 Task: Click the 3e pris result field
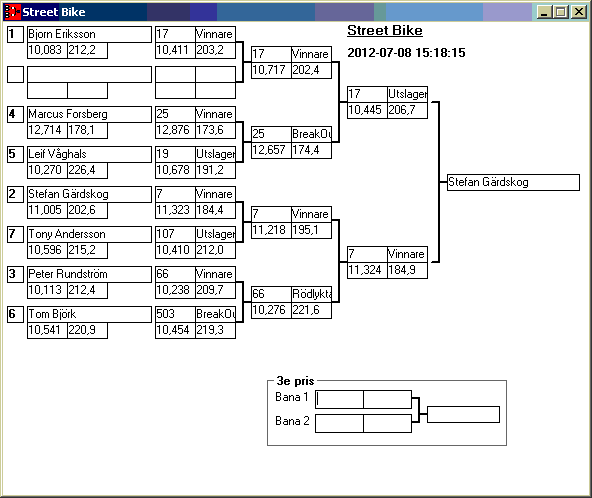463,414
